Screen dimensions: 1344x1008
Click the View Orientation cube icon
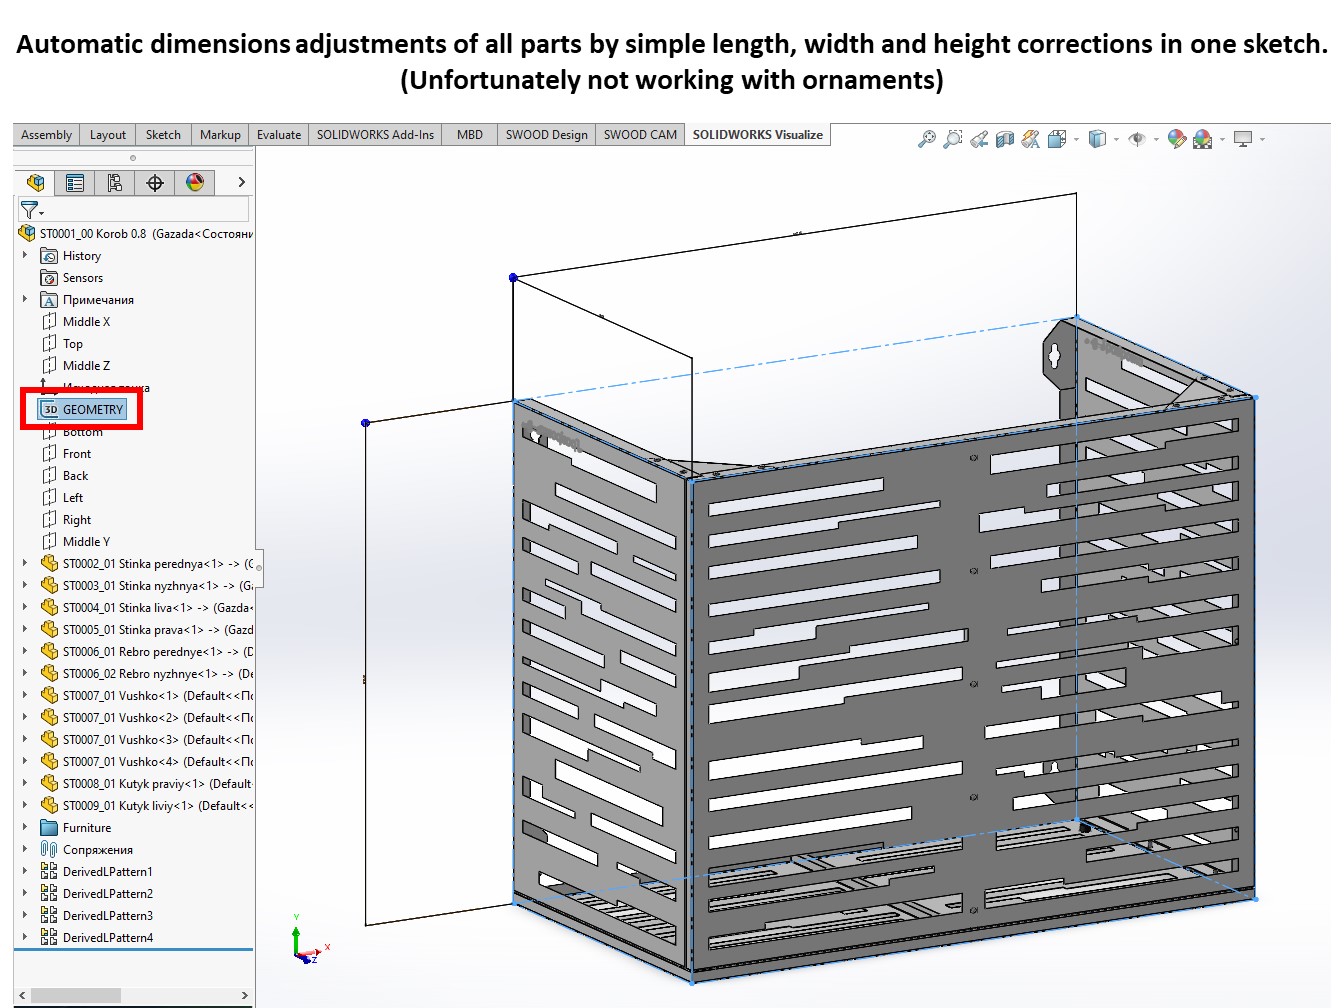pos(1057,139)
